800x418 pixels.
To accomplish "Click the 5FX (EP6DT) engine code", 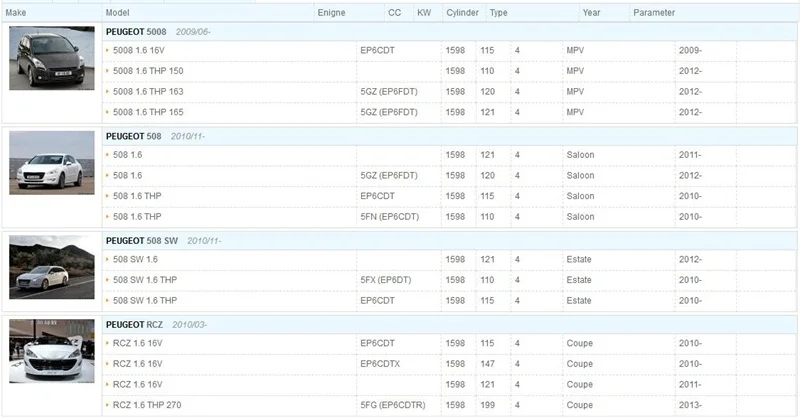I will coord(386,280).
